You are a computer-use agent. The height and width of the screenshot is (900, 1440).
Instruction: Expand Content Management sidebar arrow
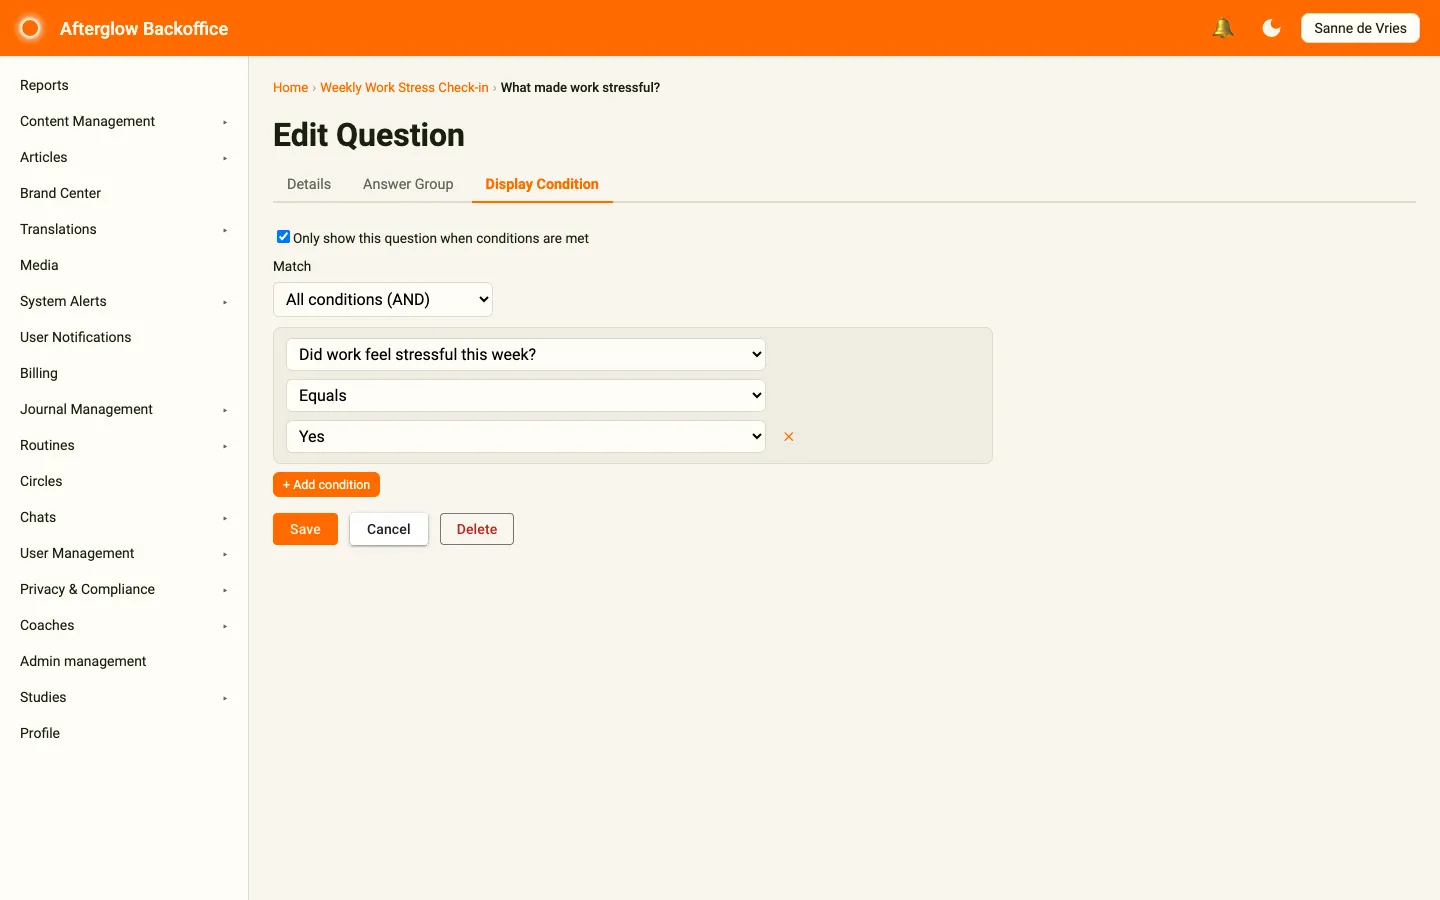pyautogui.click(x=225, y=122)
